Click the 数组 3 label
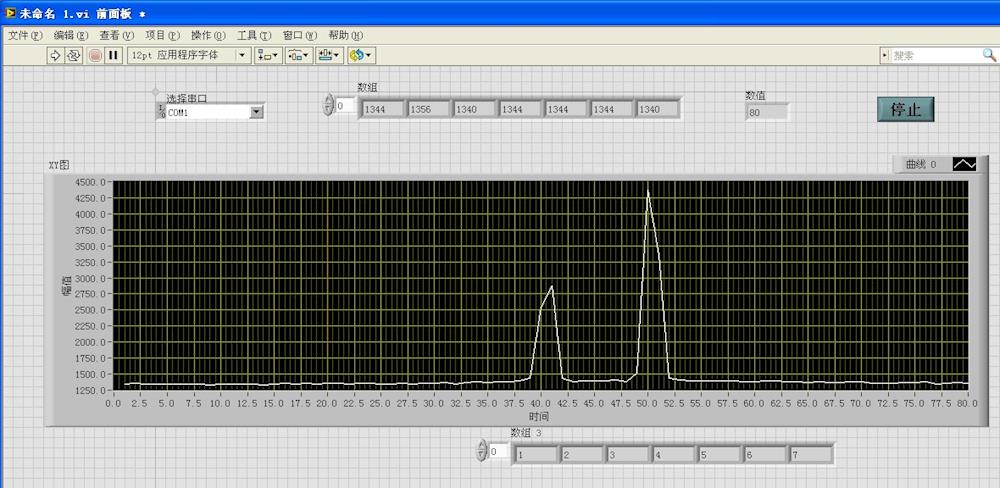1000x488 pixels. tap(526, 433)
